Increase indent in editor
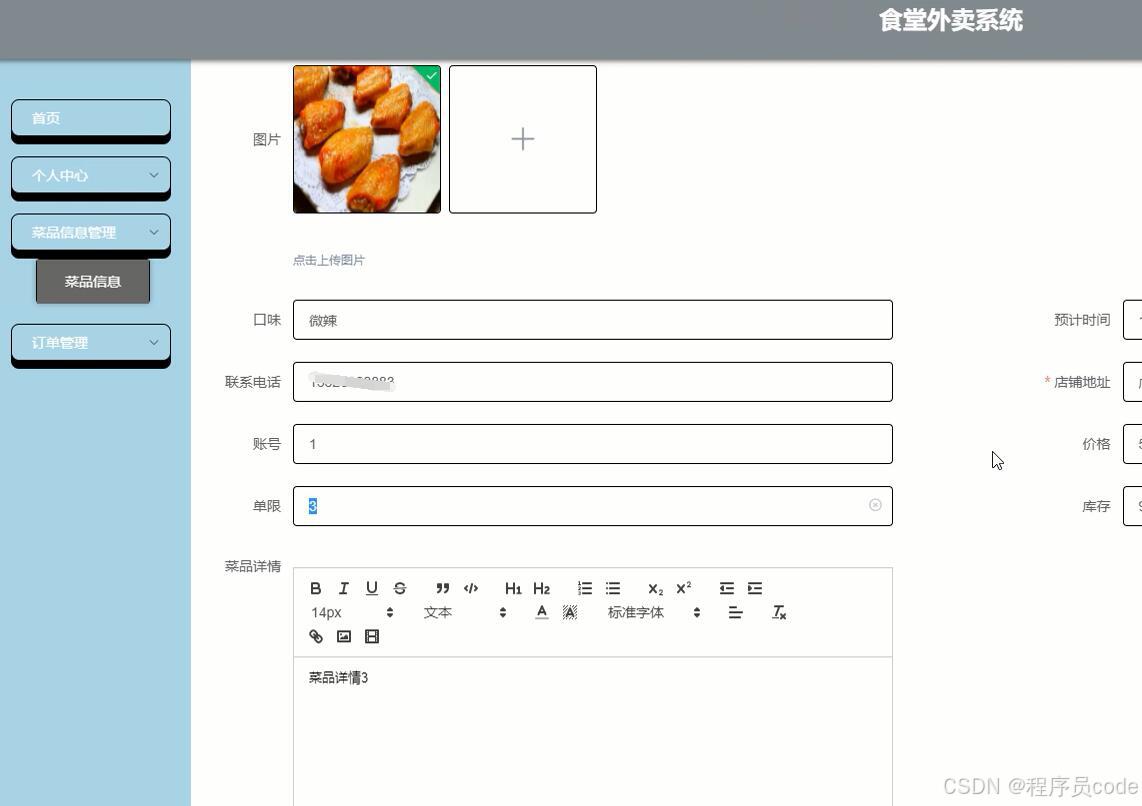 755,588
